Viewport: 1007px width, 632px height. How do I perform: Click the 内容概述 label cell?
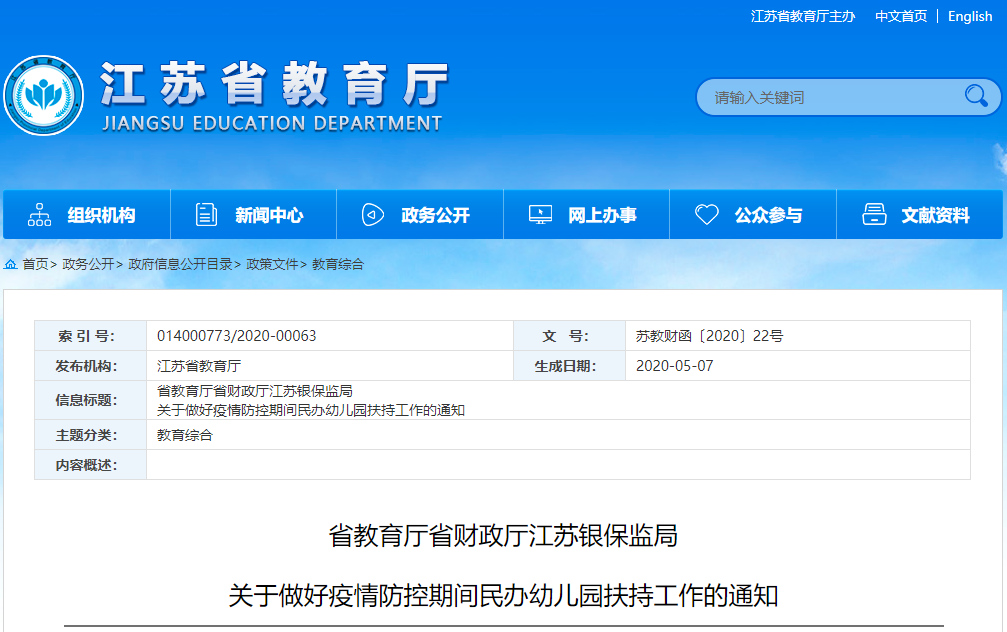(91, 465)
